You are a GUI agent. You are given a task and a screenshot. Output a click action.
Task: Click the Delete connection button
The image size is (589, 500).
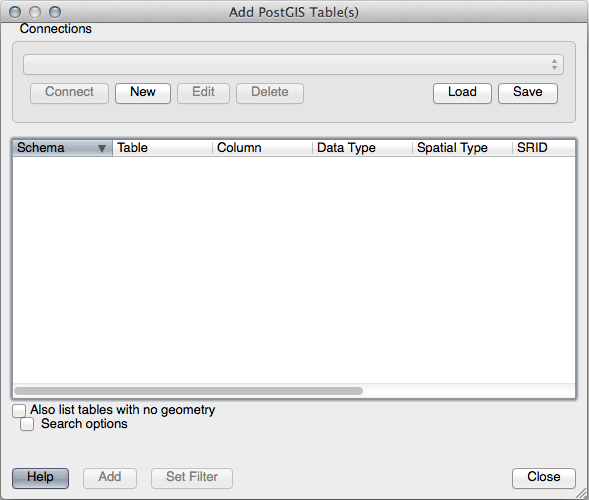(x=270, y=93)
